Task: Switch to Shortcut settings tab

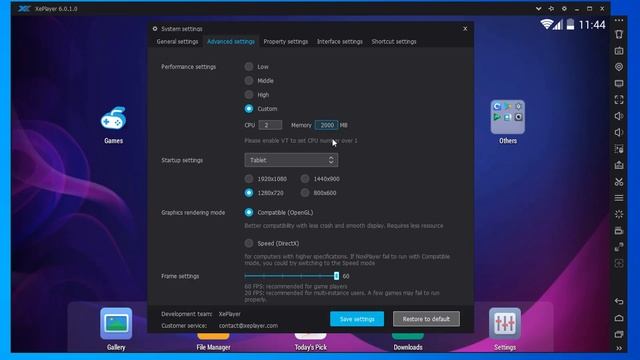Action: pos(394,42)
